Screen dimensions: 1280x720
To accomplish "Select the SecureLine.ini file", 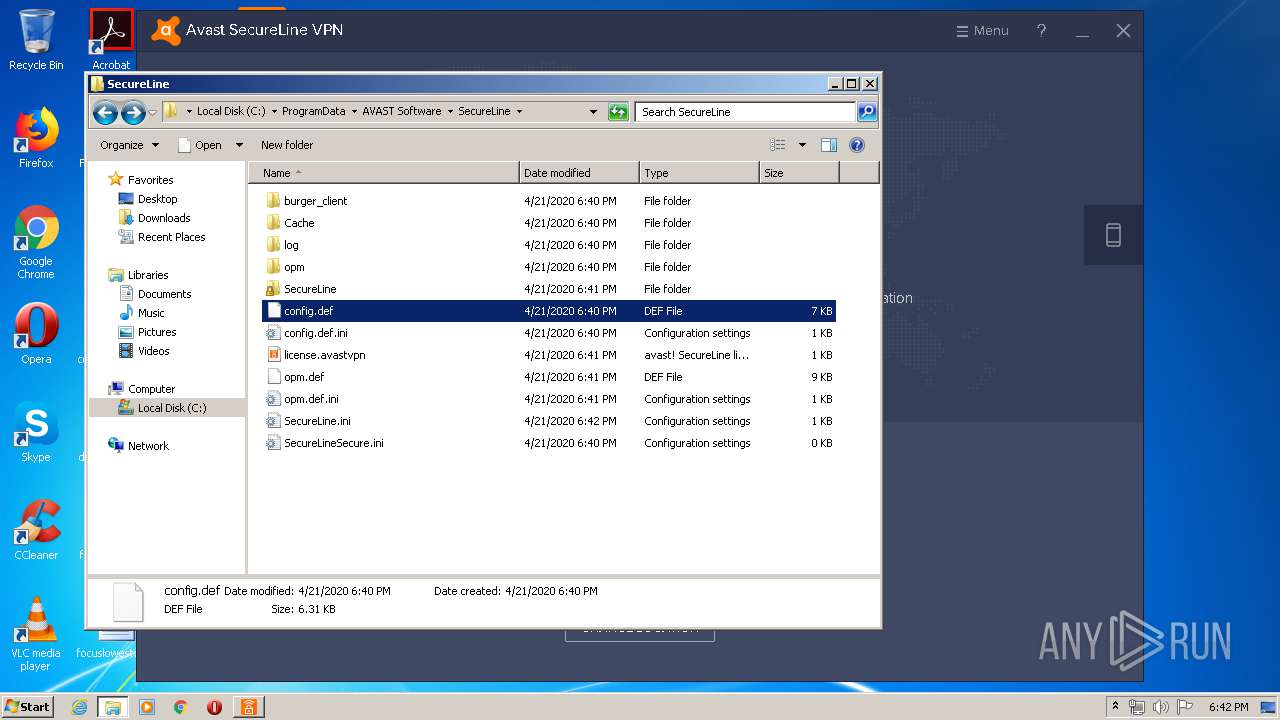I will pyautogui.click(x=317, y=421).
